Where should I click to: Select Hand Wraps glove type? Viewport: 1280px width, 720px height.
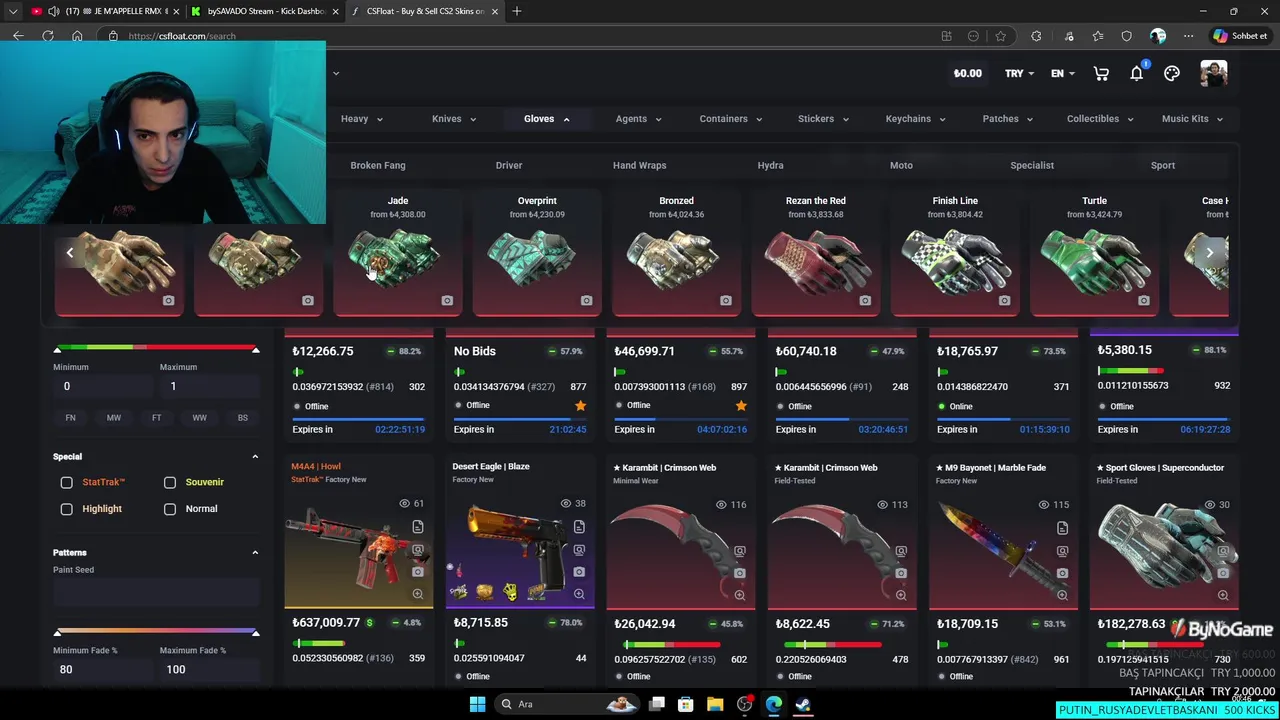click(x=640, y=165)
